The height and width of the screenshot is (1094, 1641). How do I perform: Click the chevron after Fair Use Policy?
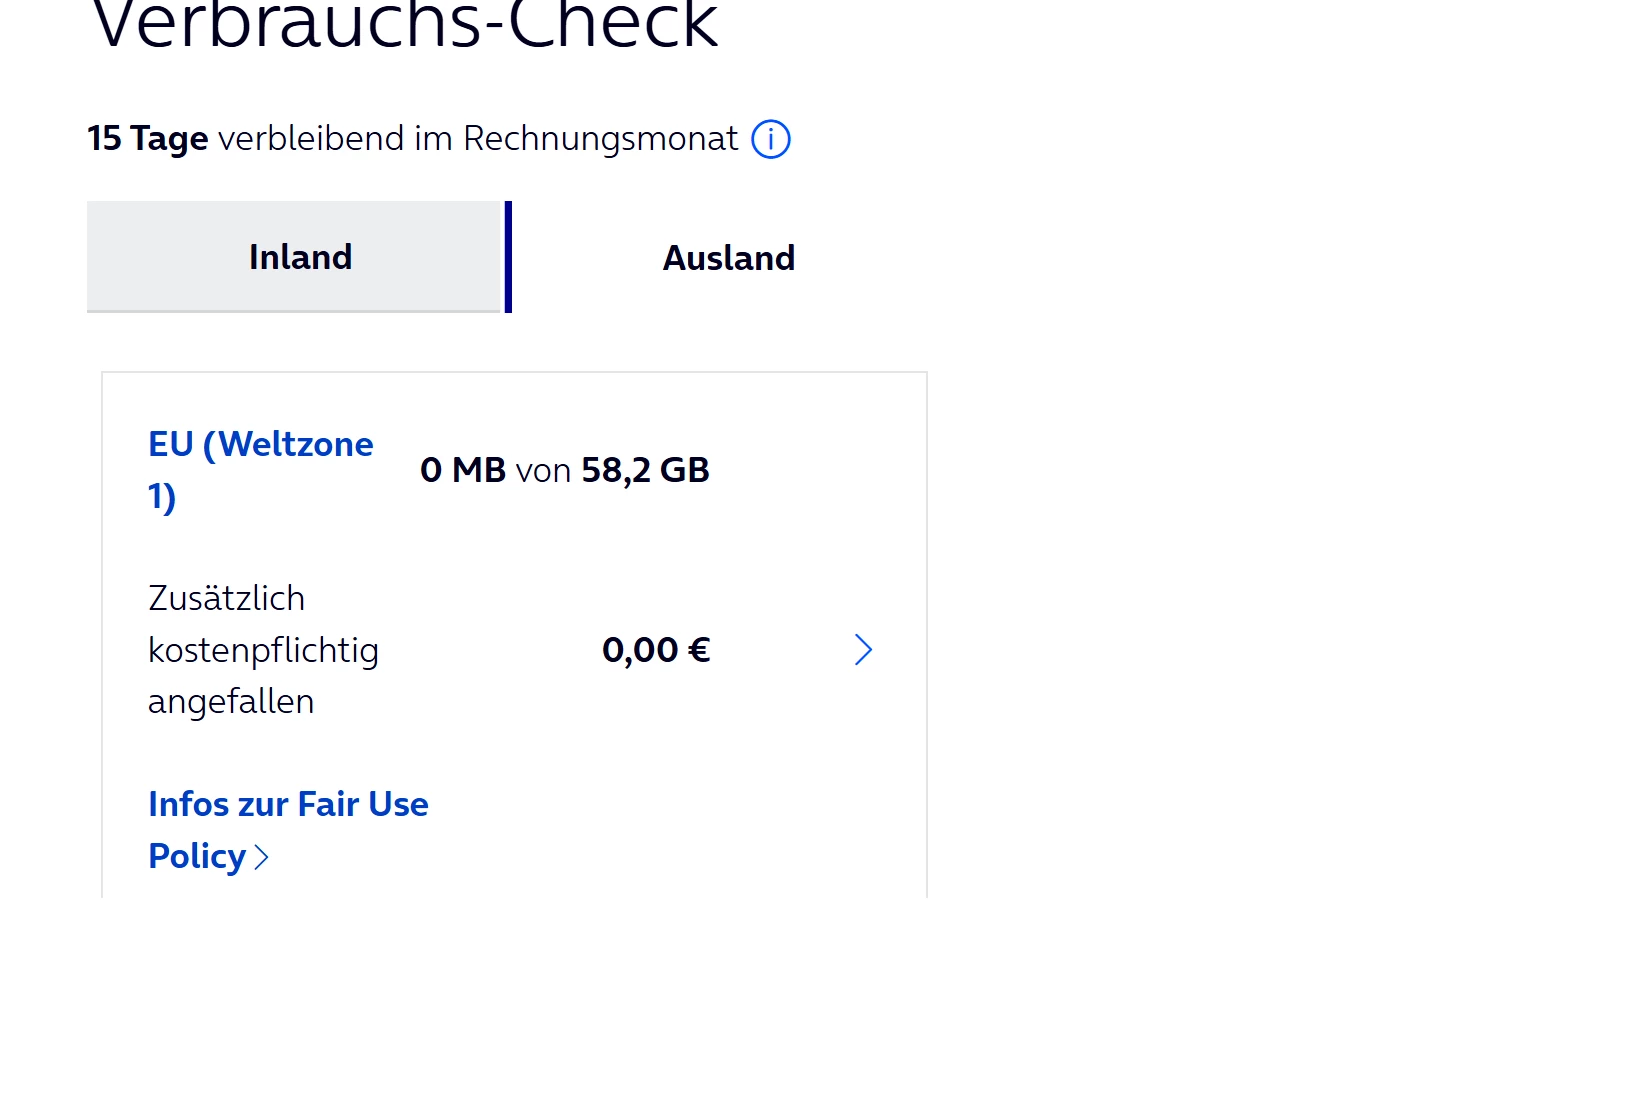point(261,857)
